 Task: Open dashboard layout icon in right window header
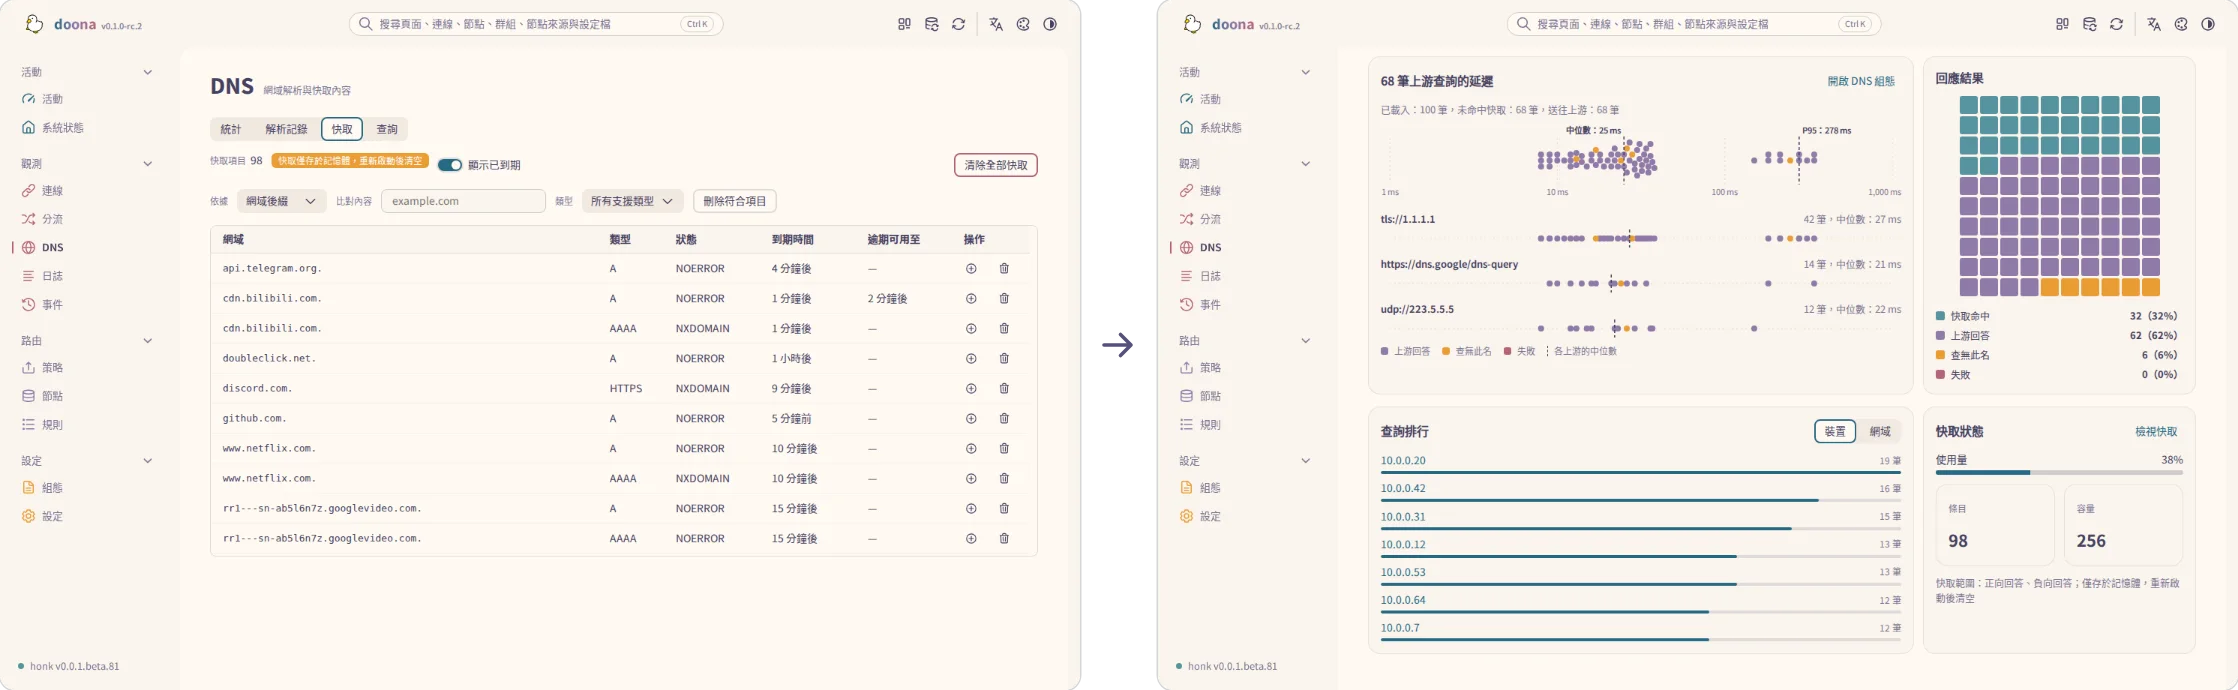coord(2062,24)
